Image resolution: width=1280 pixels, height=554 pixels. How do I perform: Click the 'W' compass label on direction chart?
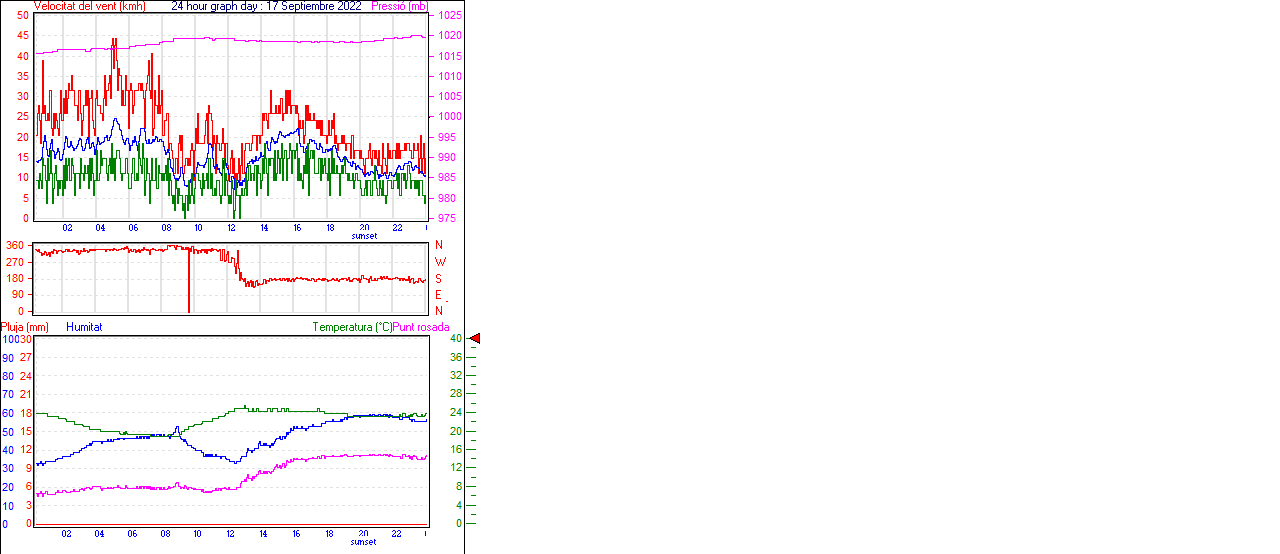pos(439,262)
